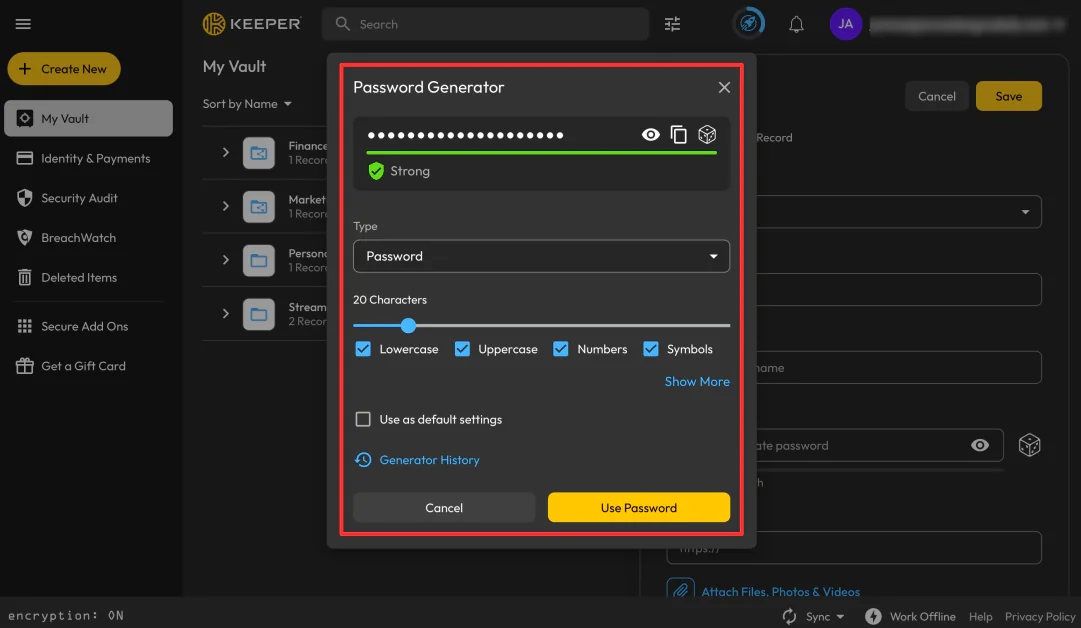Open the Help link

click(980, 616)
